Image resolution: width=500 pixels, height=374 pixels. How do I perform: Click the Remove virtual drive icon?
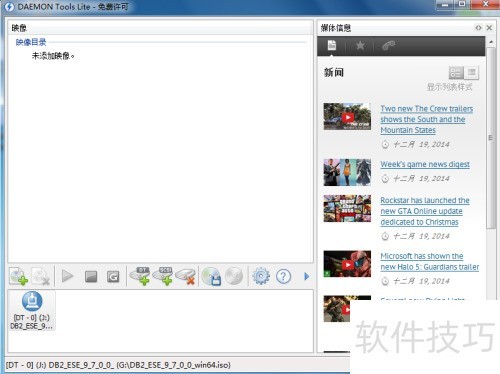pos(185,276)
